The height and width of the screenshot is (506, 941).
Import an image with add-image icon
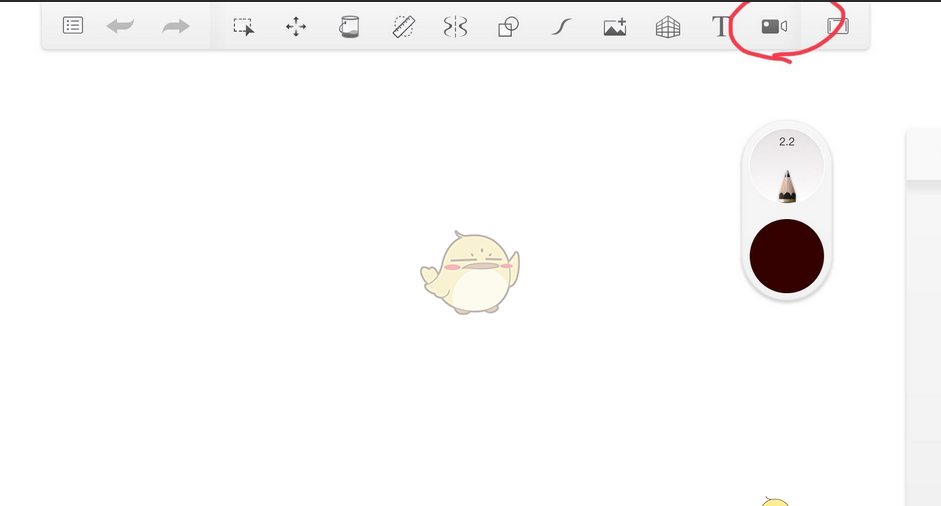tap(615, 27)
